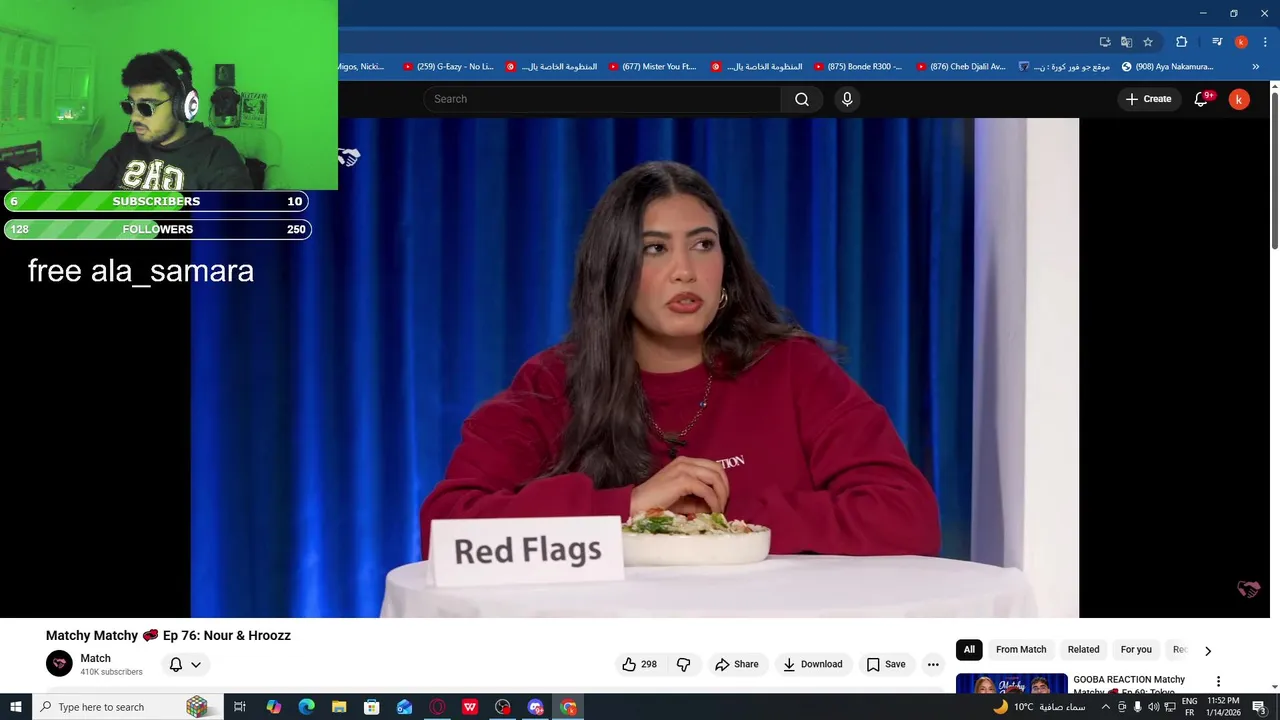The width and height of the screenshot is (1280, 720).
Task: Open the 11:52 PM clock calendar
Action: (1224, 707)
